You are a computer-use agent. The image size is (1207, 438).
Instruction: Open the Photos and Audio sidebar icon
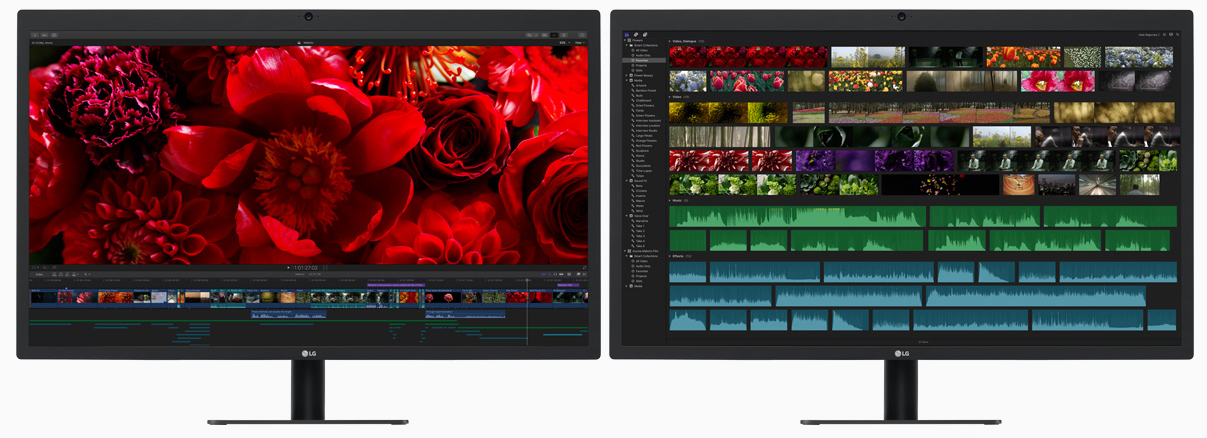pyautogui.click(x=636, y=35)
